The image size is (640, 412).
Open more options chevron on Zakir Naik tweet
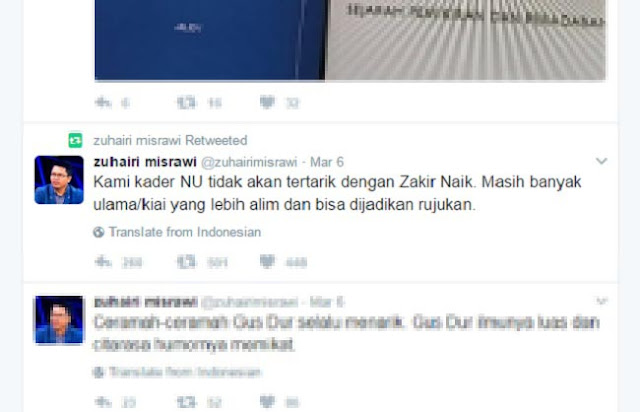point(601,161)
